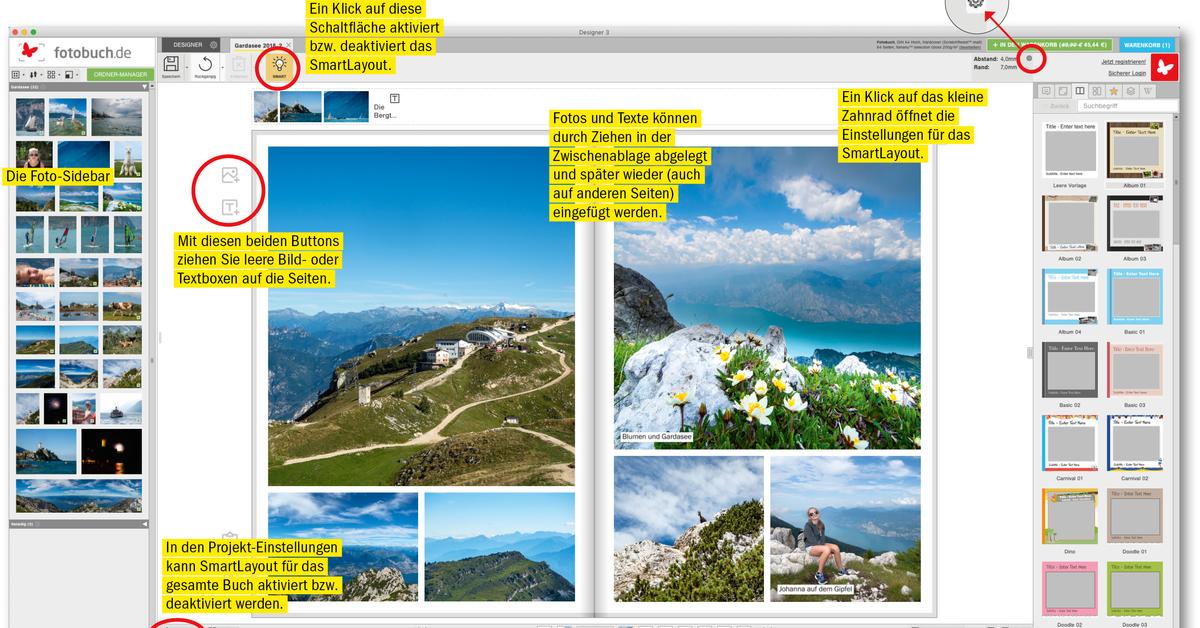Click the Rückgängig undo arrow
This screenshot has width=1200, height=628.
click(204, 64)
